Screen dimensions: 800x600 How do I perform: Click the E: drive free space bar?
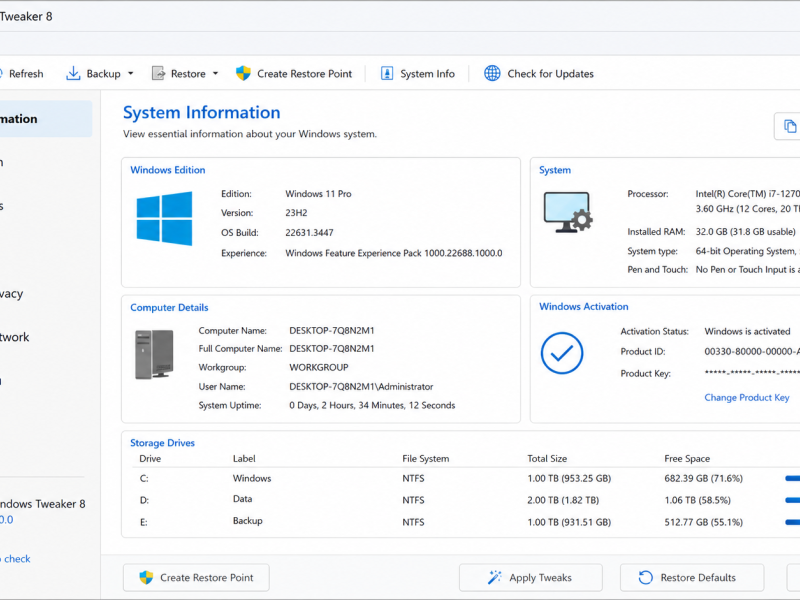(x=792, y=522)
